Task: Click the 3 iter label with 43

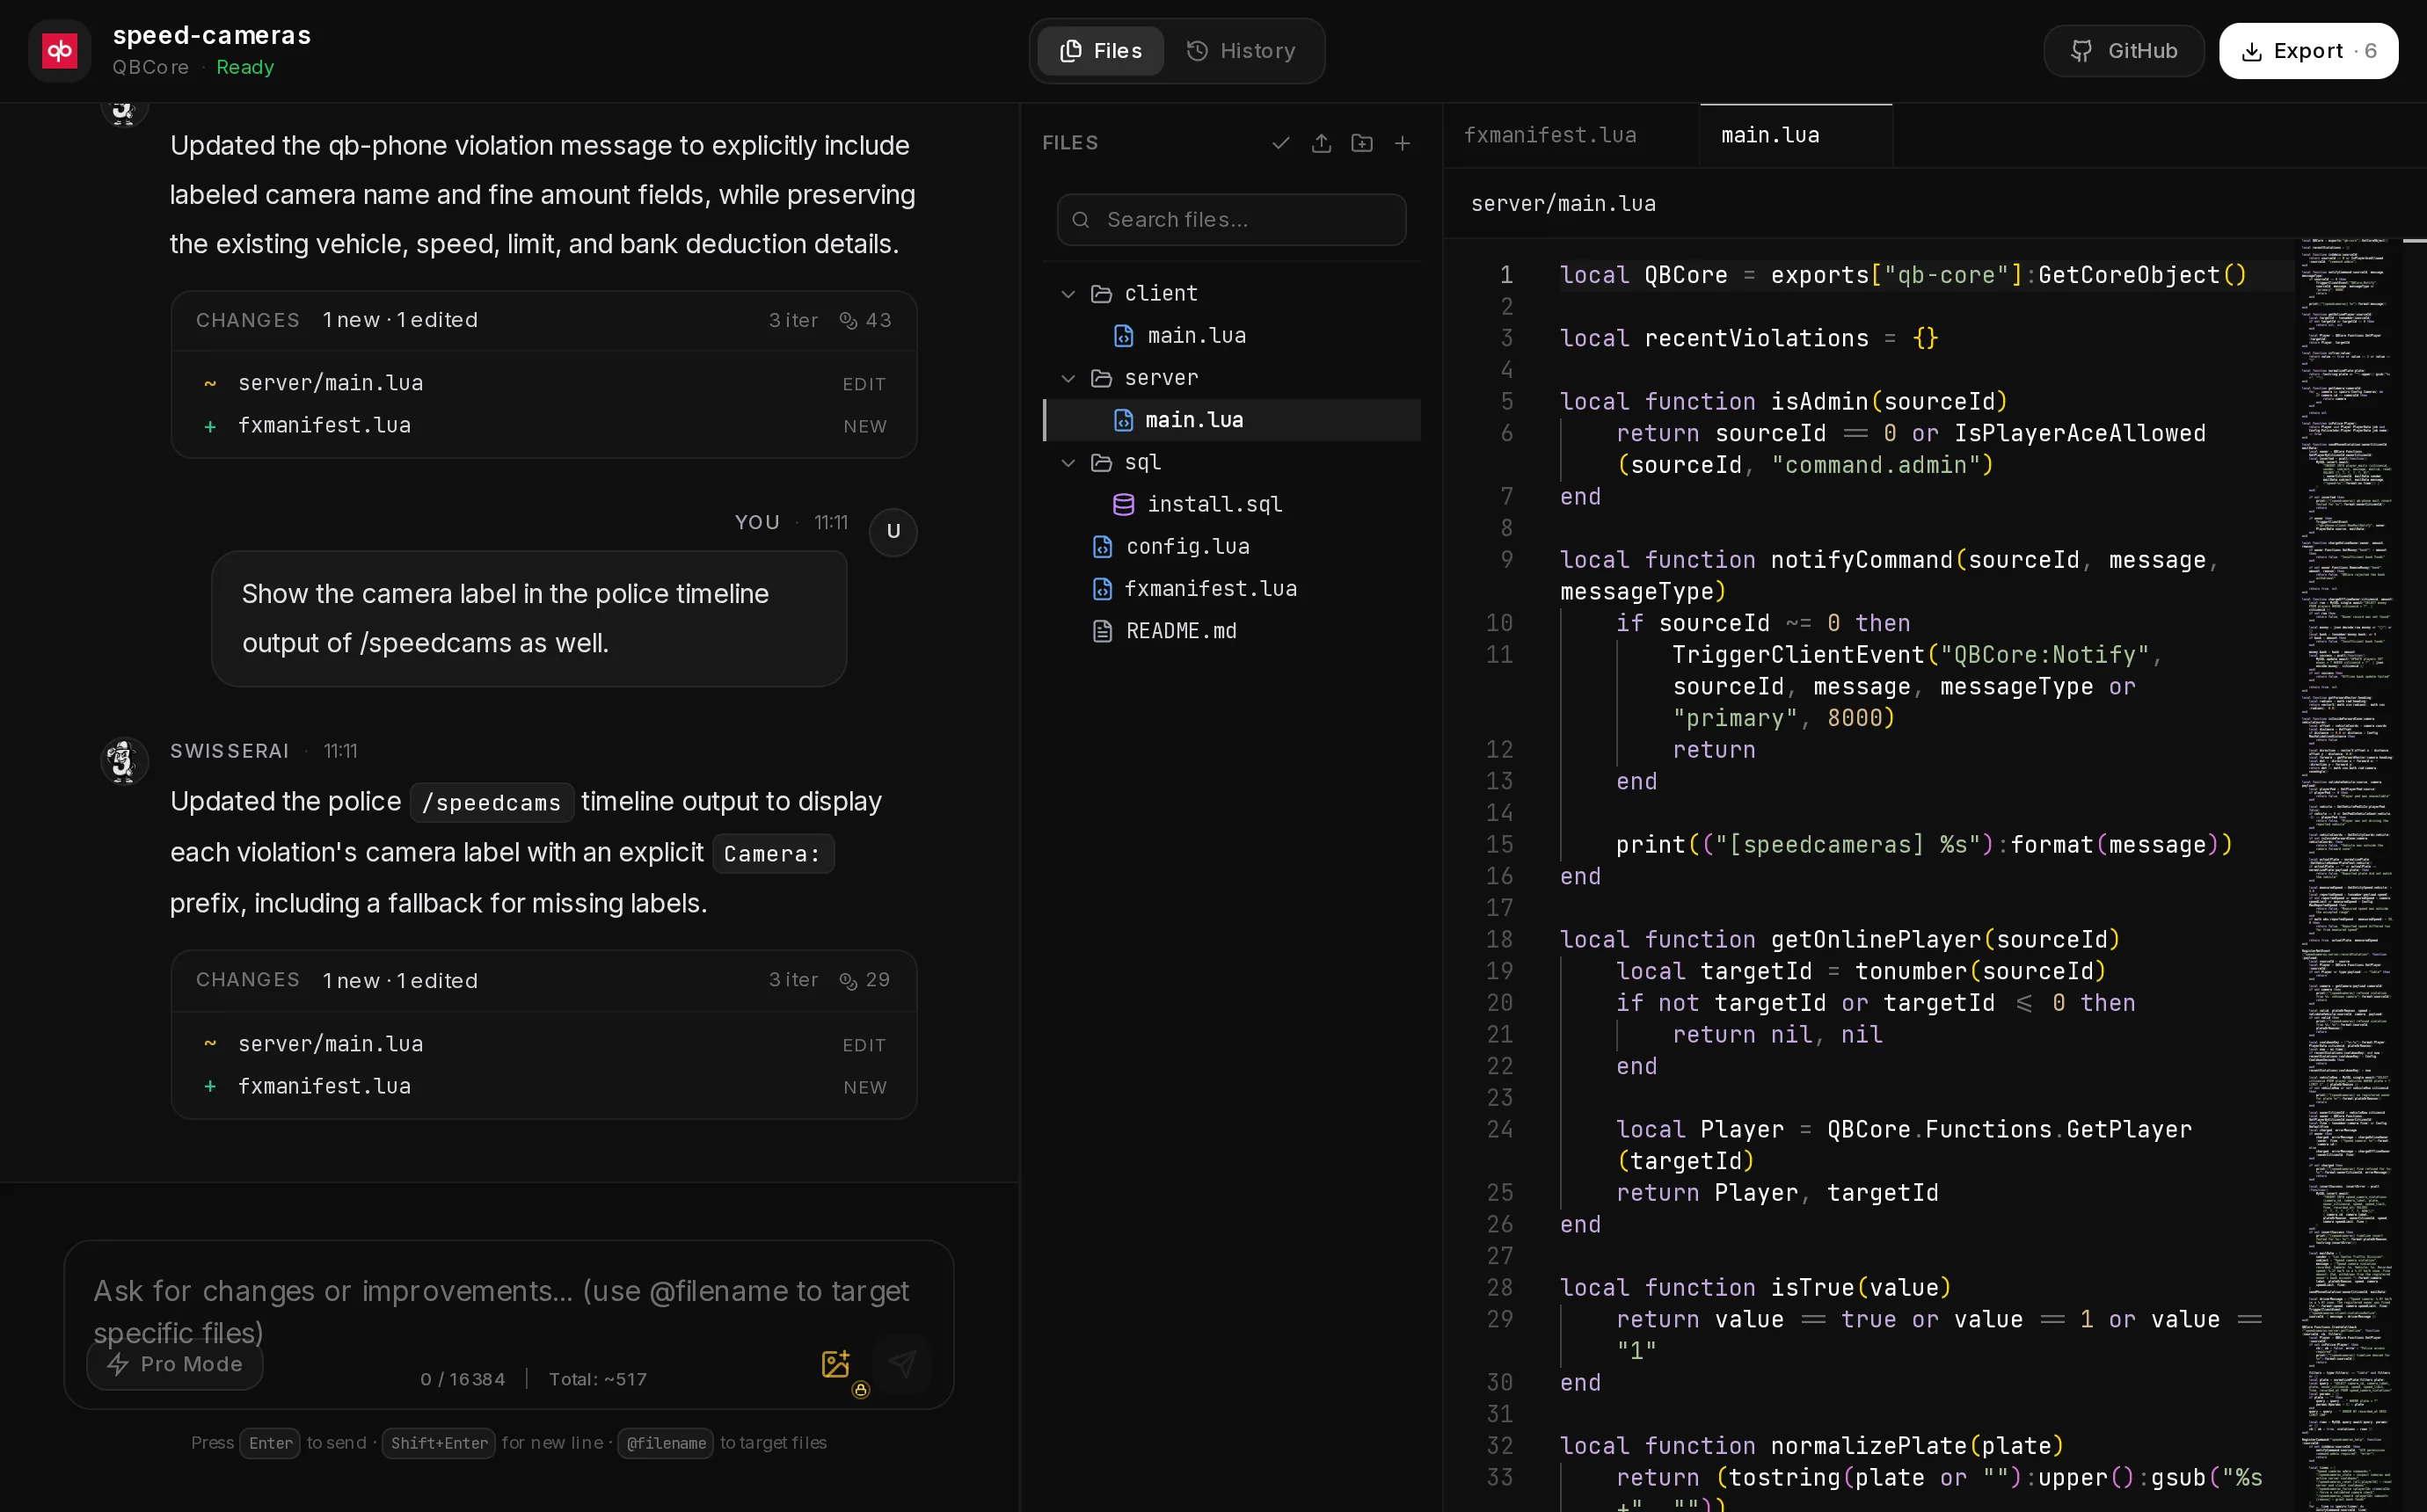Action: point(793,321)
